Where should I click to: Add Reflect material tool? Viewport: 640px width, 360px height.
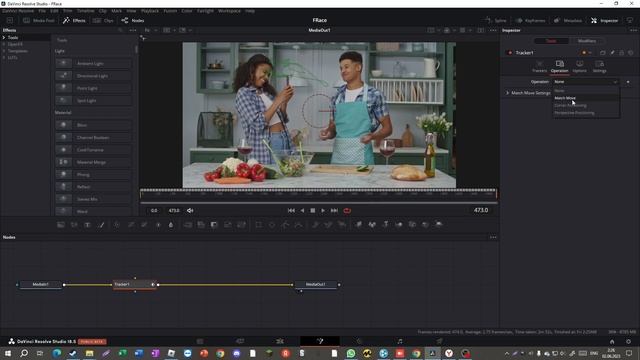pyautogui.click(x=93, y=187)
